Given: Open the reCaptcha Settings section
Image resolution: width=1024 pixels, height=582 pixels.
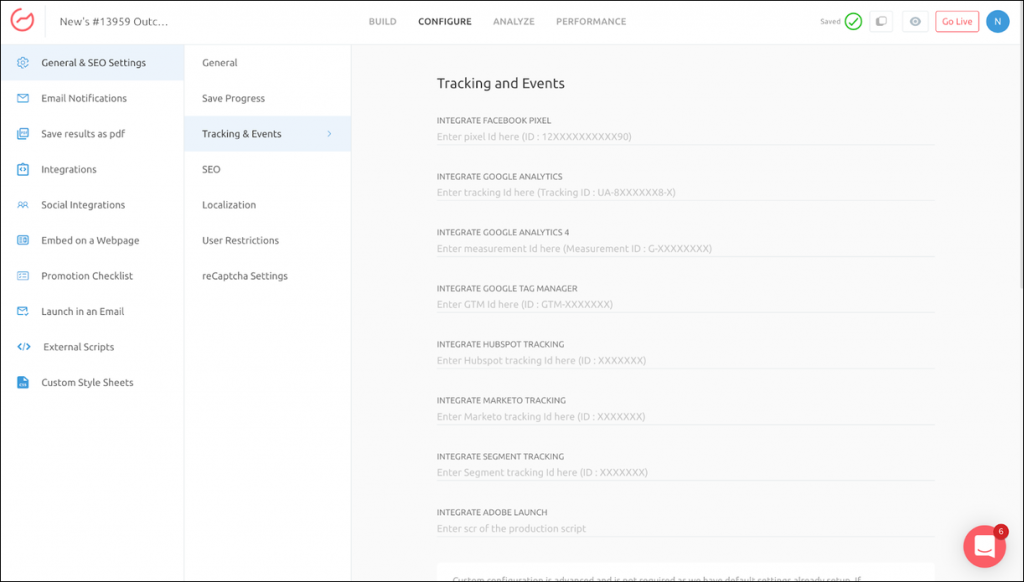Looking at the screenshot, I should coord(244,276).
